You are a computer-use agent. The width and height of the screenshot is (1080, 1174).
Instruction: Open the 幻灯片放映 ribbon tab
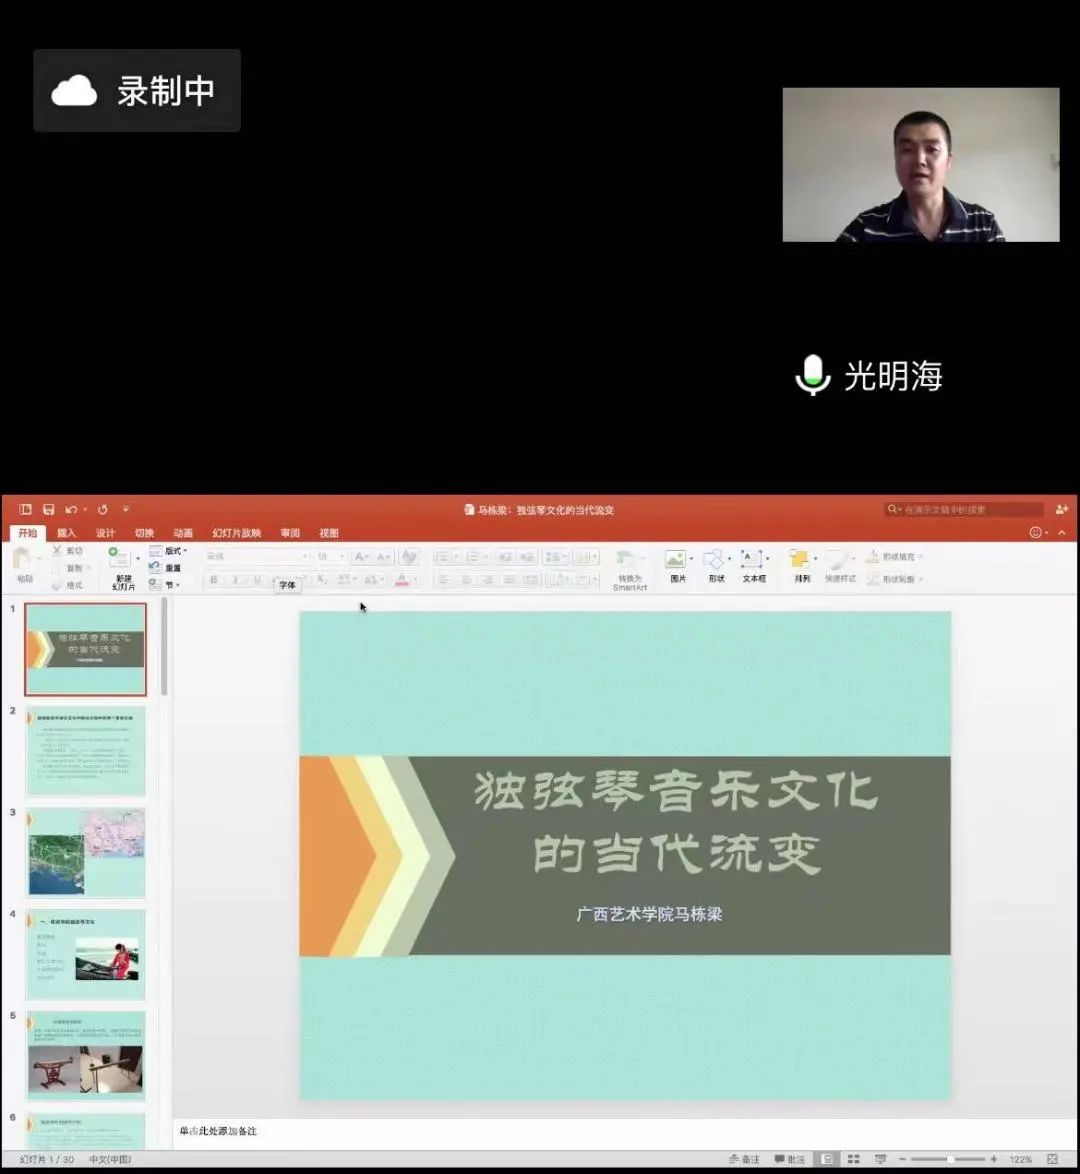[236, 533]
